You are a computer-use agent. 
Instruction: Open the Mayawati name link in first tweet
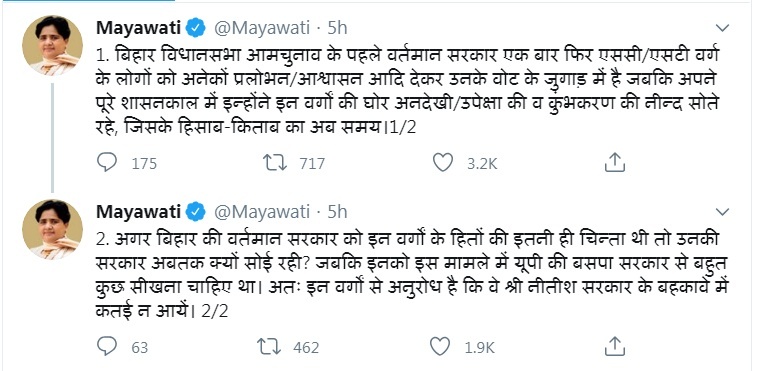(139, 28)
